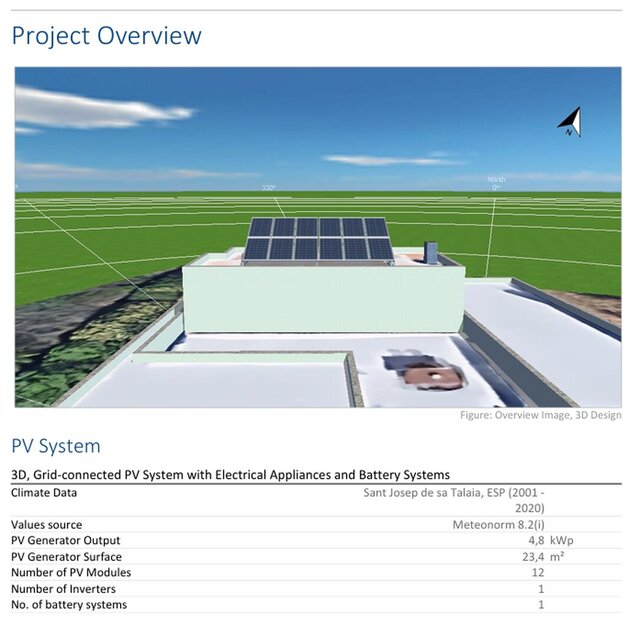640x636 pixels.
Task: Select the No. of battery systems label
Action: [x=69, y=604]
